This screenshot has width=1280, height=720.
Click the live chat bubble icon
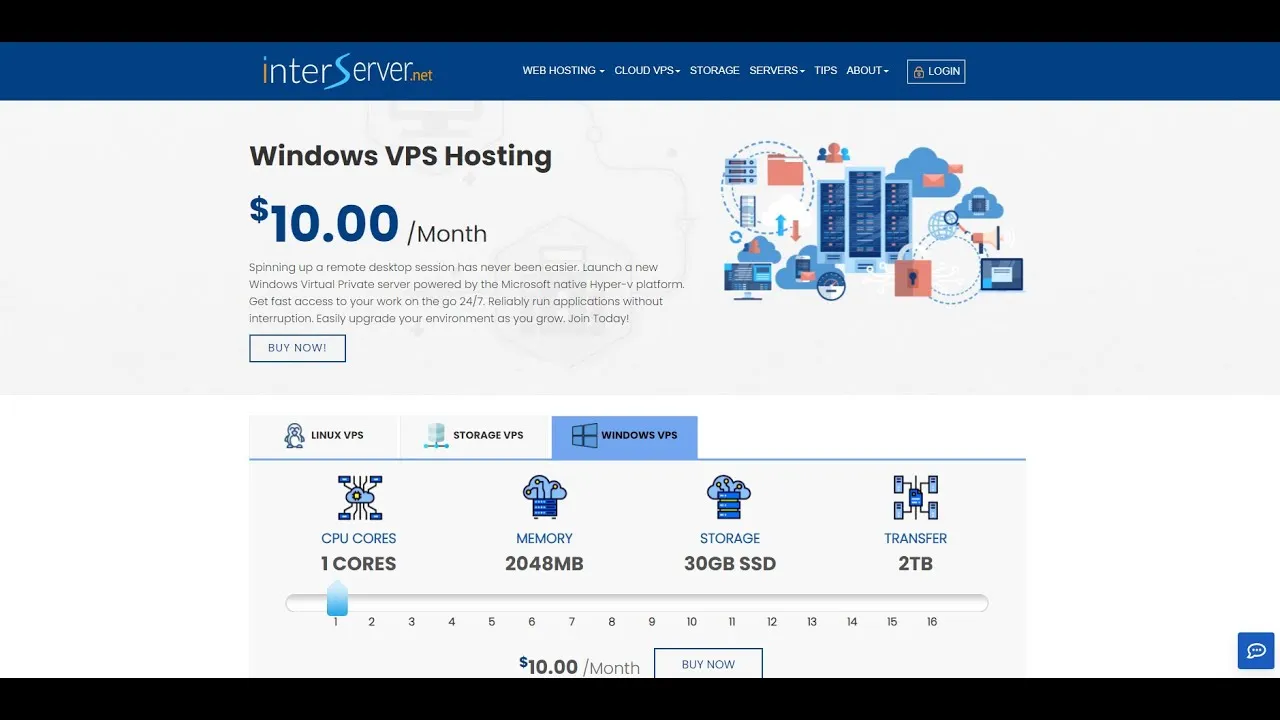pos(1255,650)
